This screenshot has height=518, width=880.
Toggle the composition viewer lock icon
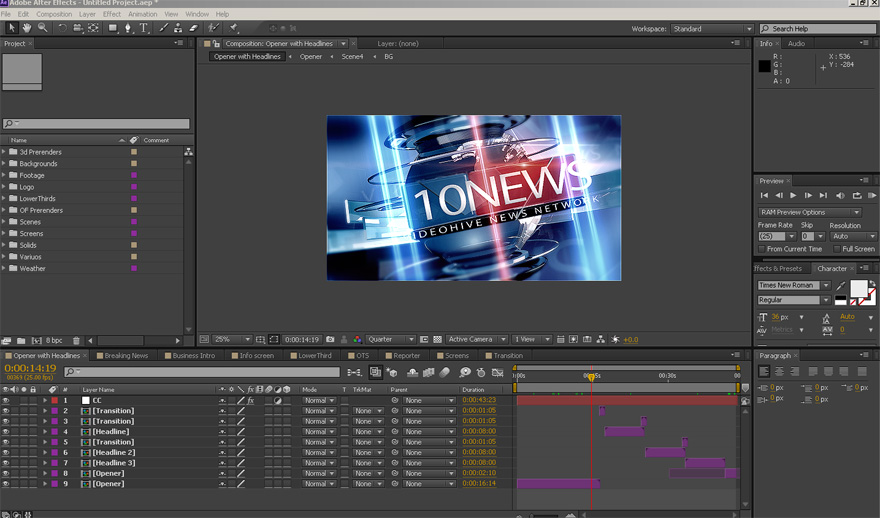pyautogui.click(x=216, y=43)
